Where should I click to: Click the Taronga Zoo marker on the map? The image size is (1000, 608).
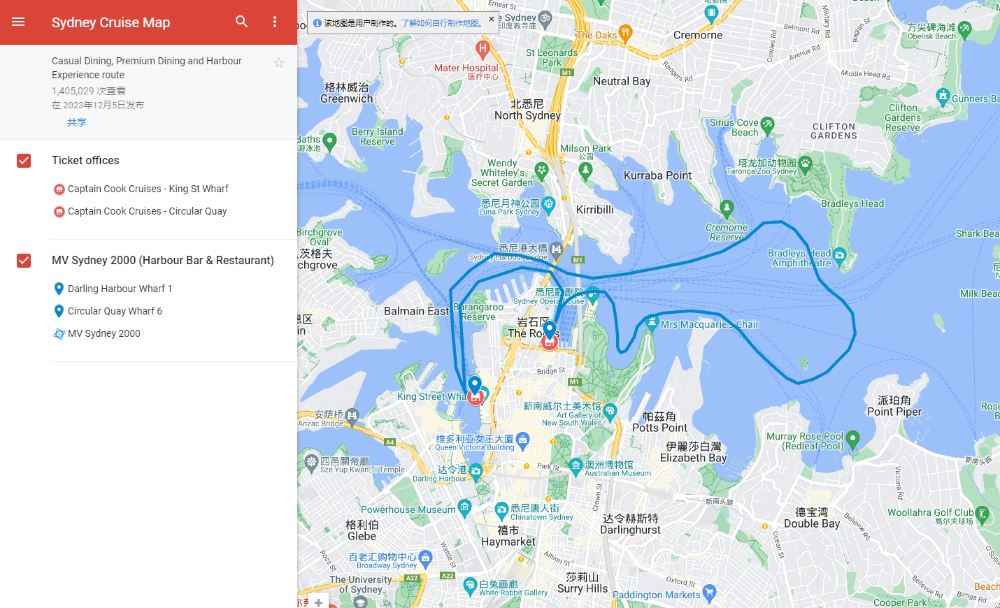805,163
